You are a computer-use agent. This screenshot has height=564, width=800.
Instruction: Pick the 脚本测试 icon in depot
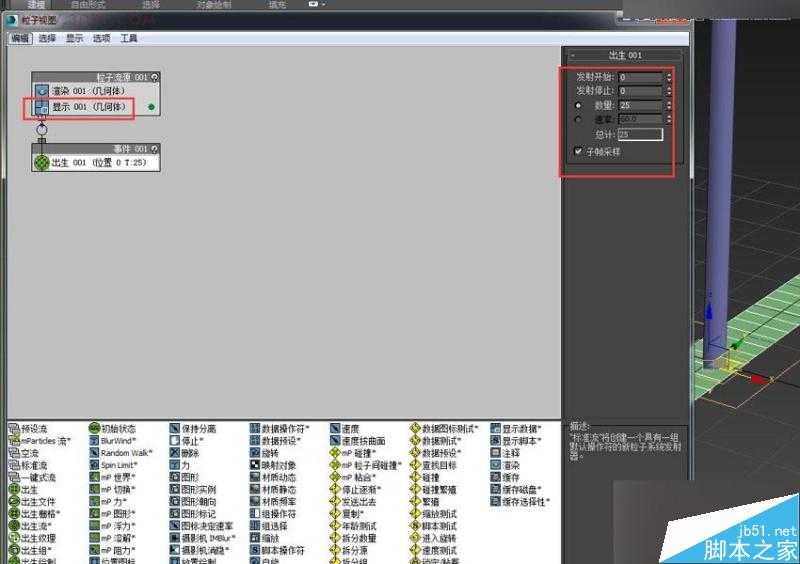(x=415, y=526)
